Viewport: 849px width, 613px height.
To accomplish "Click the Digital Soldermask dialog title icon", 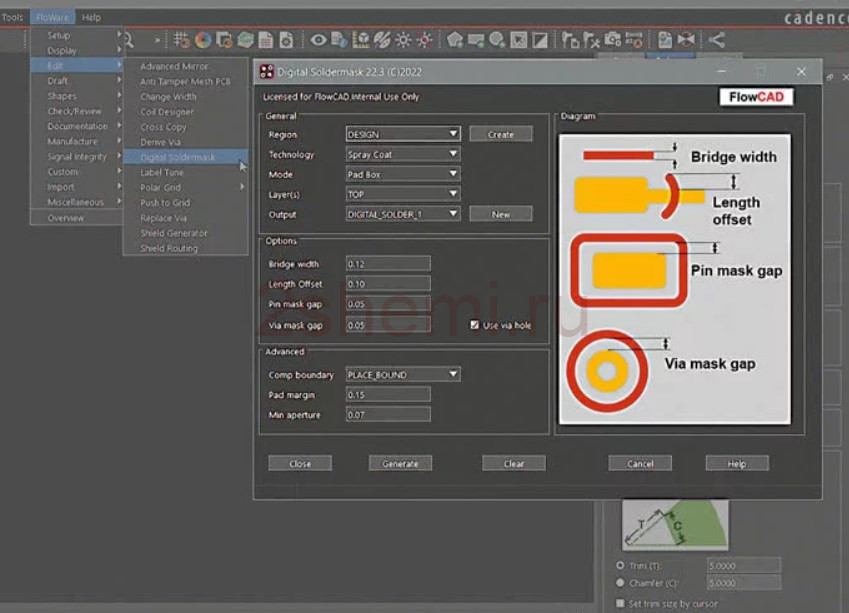I will [x=266, y=72].
